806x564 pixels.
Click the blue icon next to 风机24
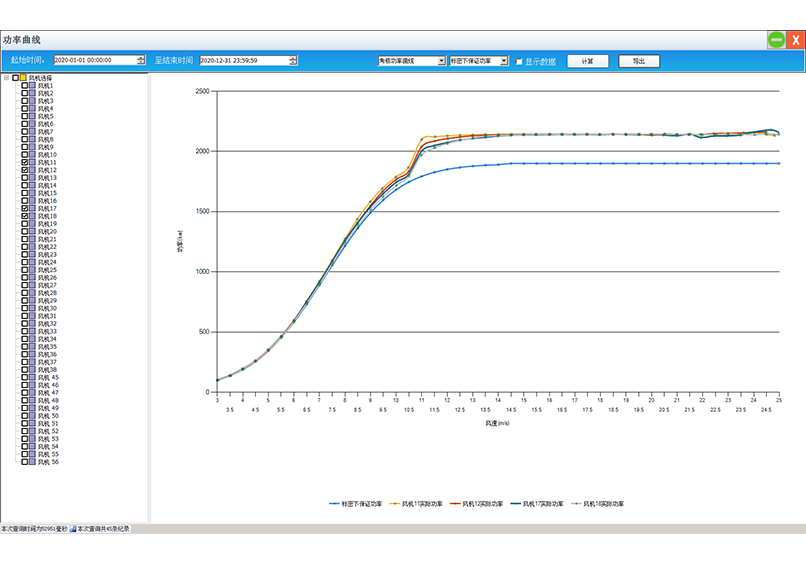click(x=32, y=262)
